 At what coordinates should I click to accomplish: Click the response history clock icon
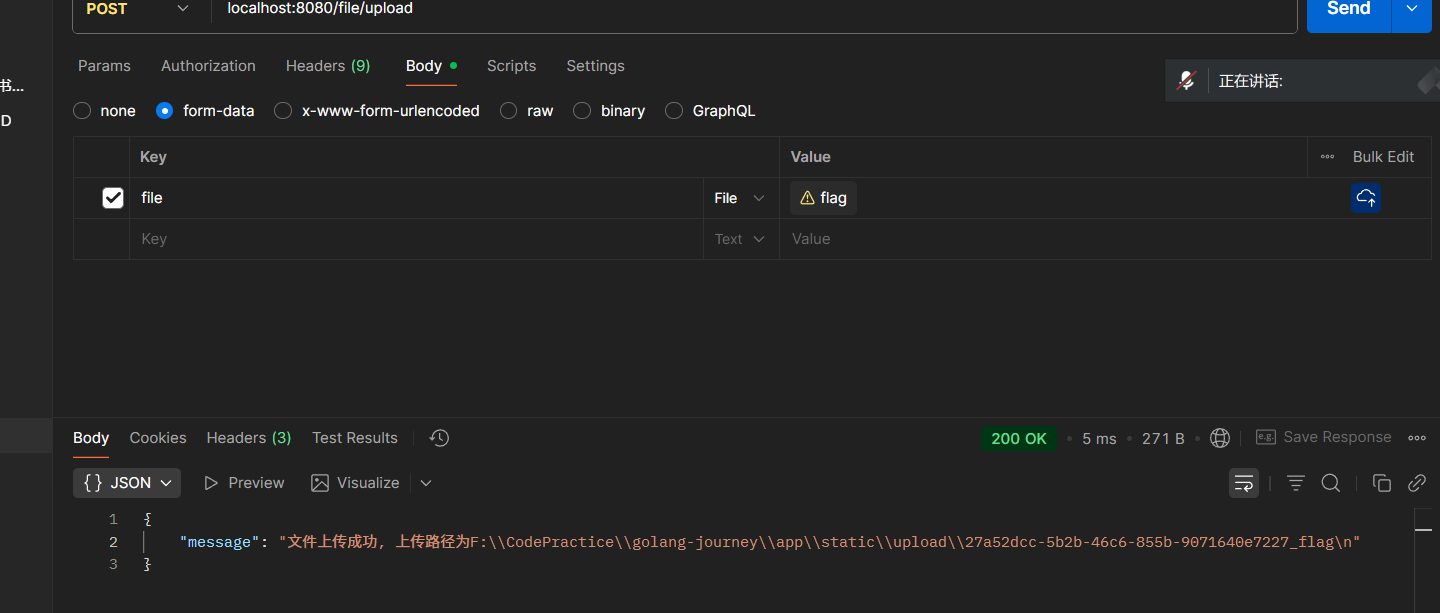[x=439, y=438]
